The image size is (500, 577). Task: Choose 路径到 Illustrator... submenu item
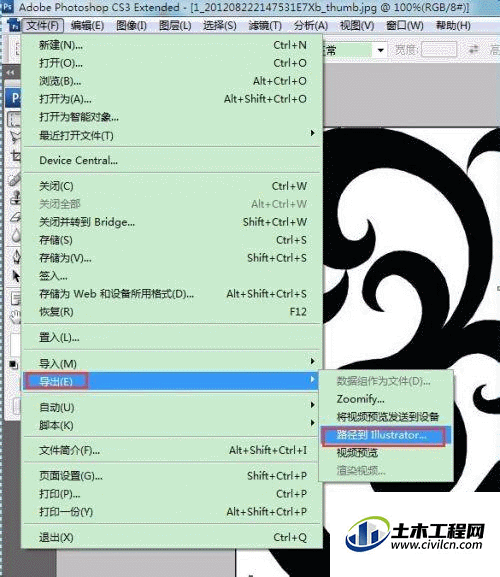[386, 435]
